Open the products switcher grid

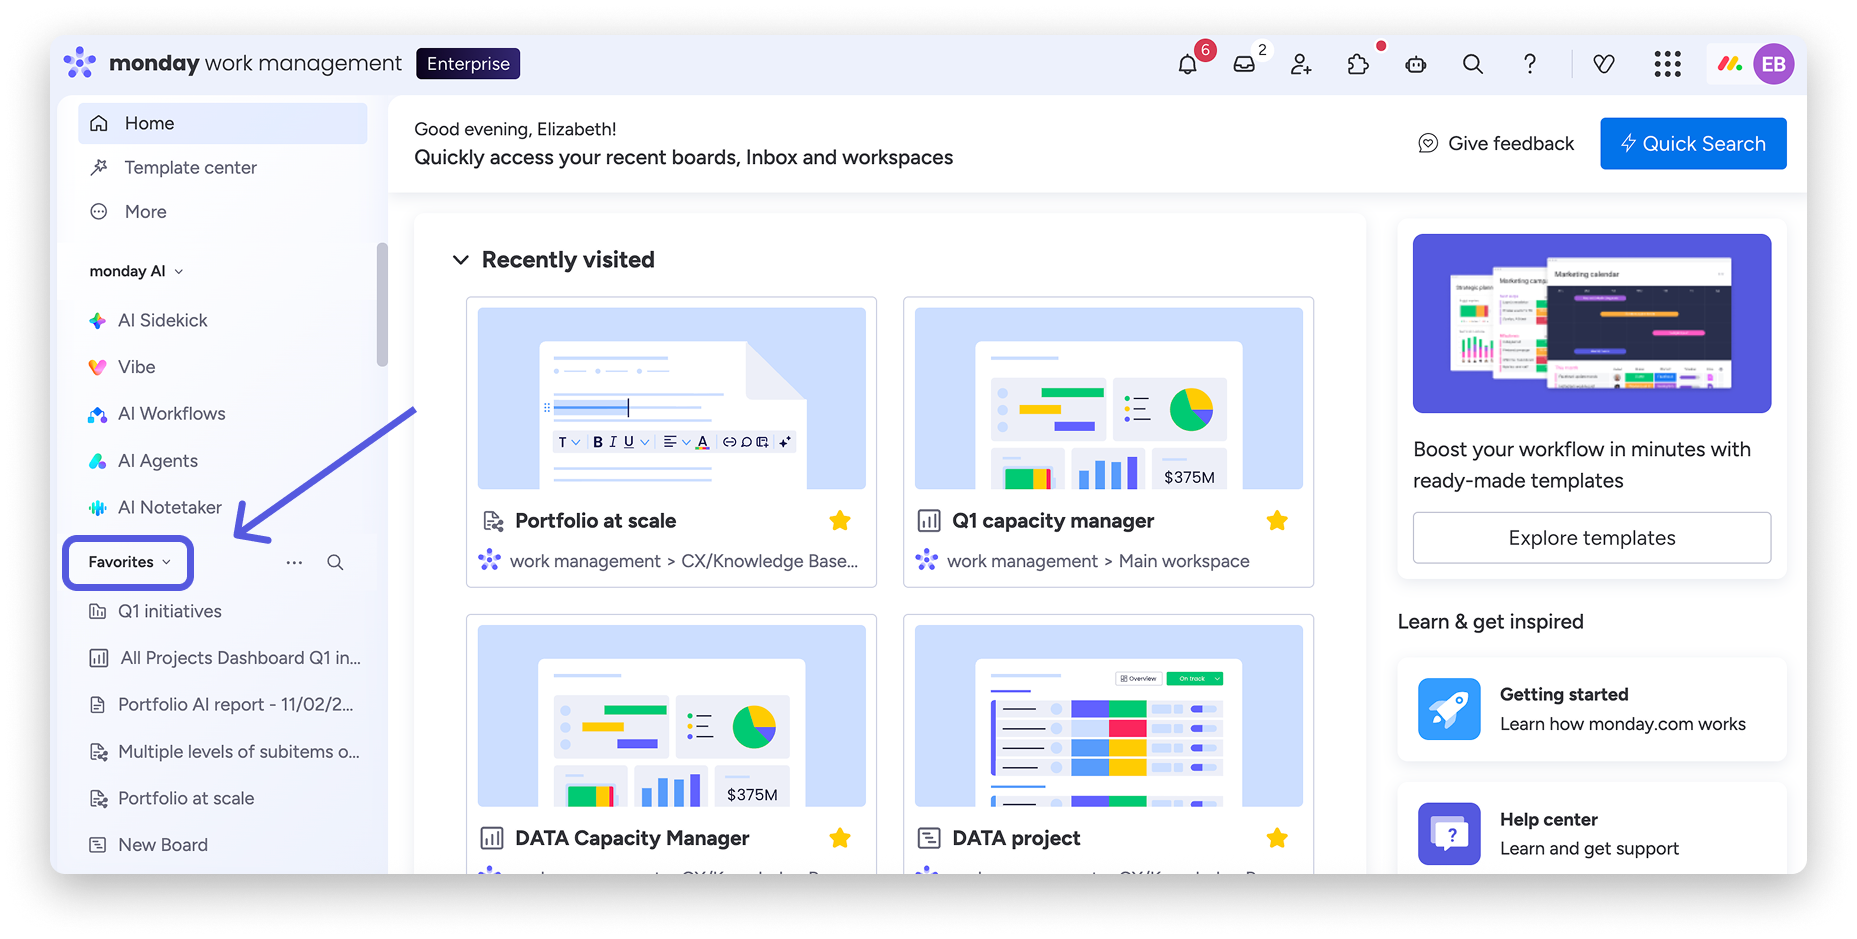tap(1667, 64)
